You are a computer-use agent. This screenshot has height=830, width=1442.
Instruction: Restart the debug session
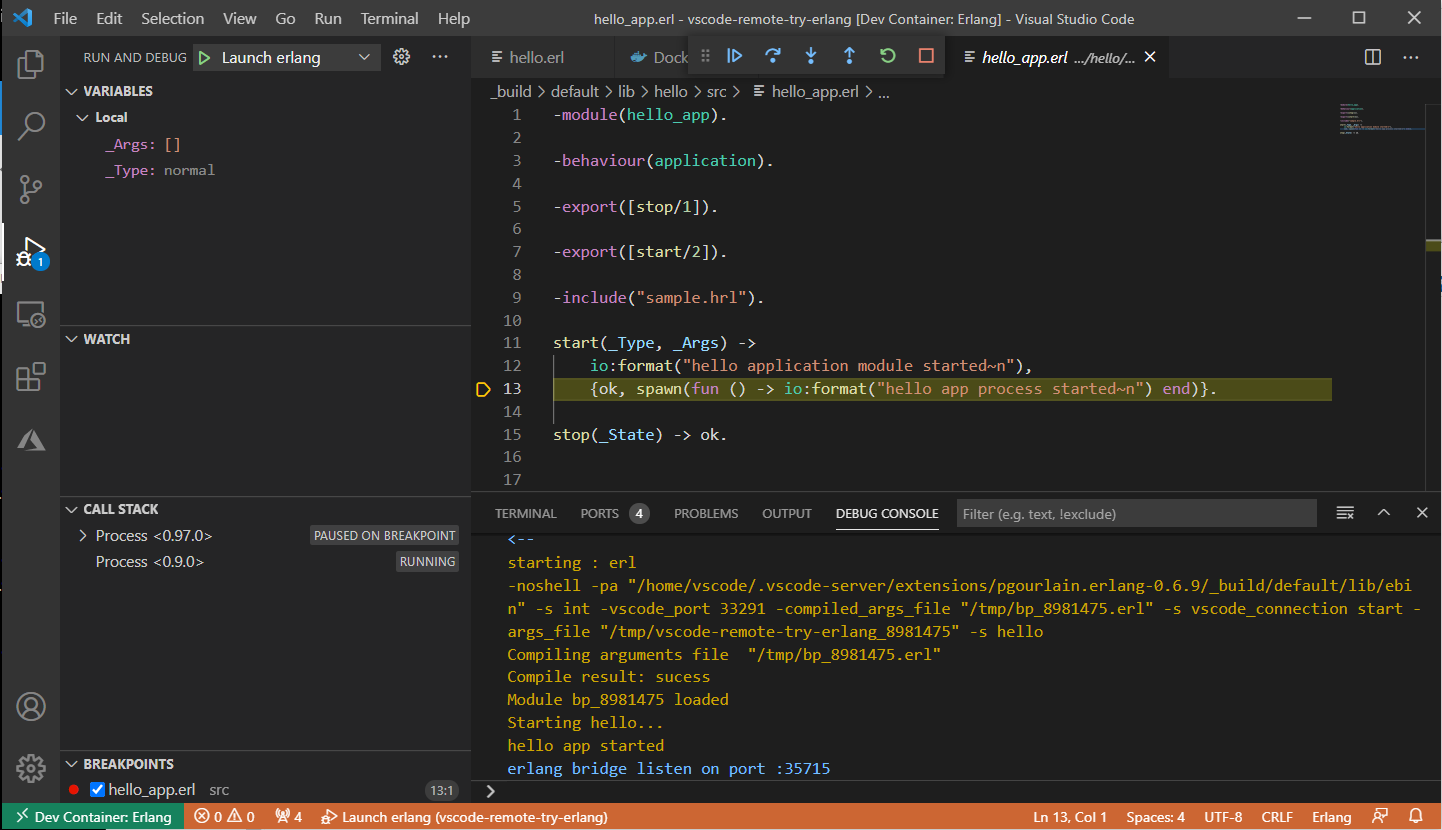coord(888,57)
